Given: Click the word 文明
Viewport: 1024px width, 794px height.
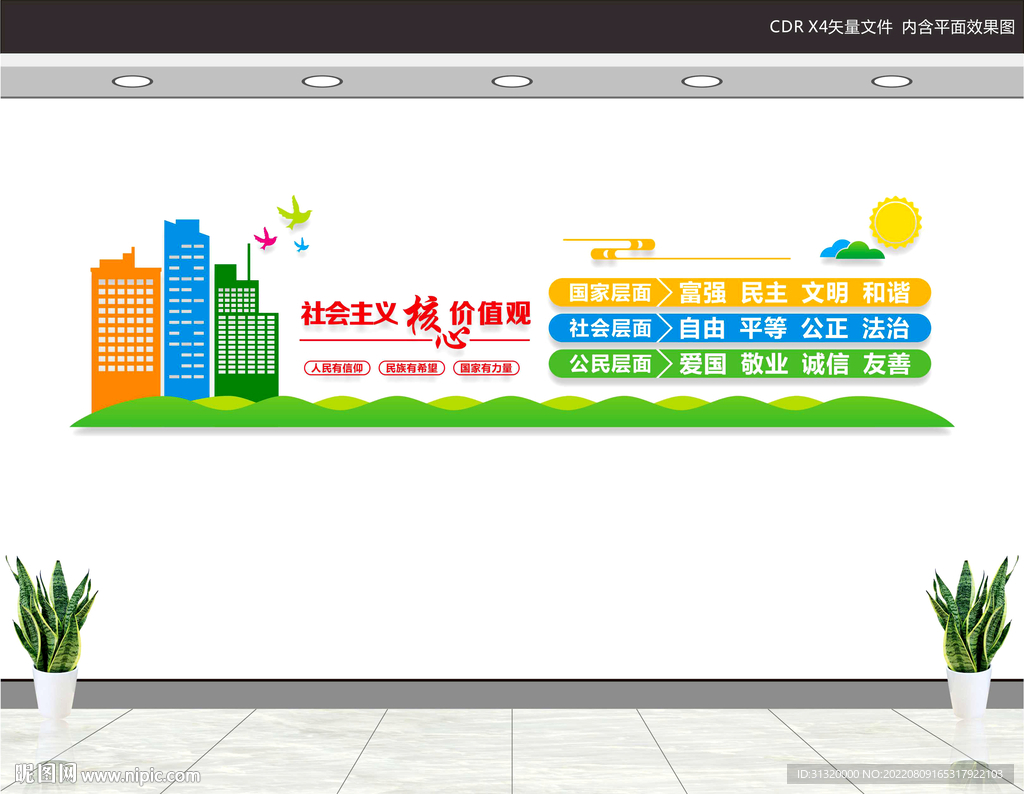Looking at the screenshot, I should click(x=825, y=293).
